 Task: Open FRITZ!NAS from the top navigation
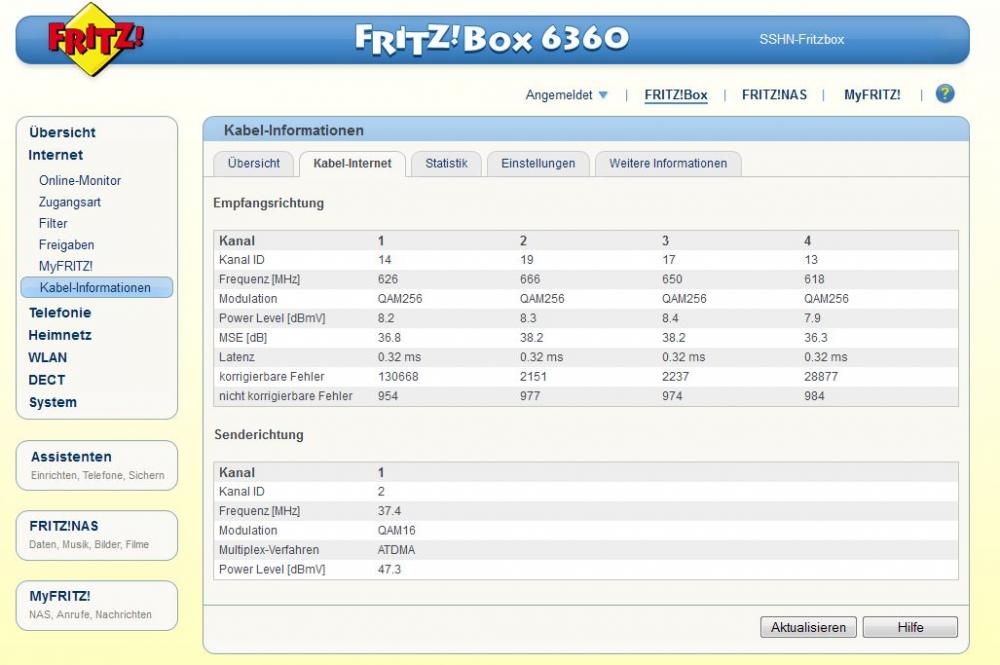[x=774, y=95]
